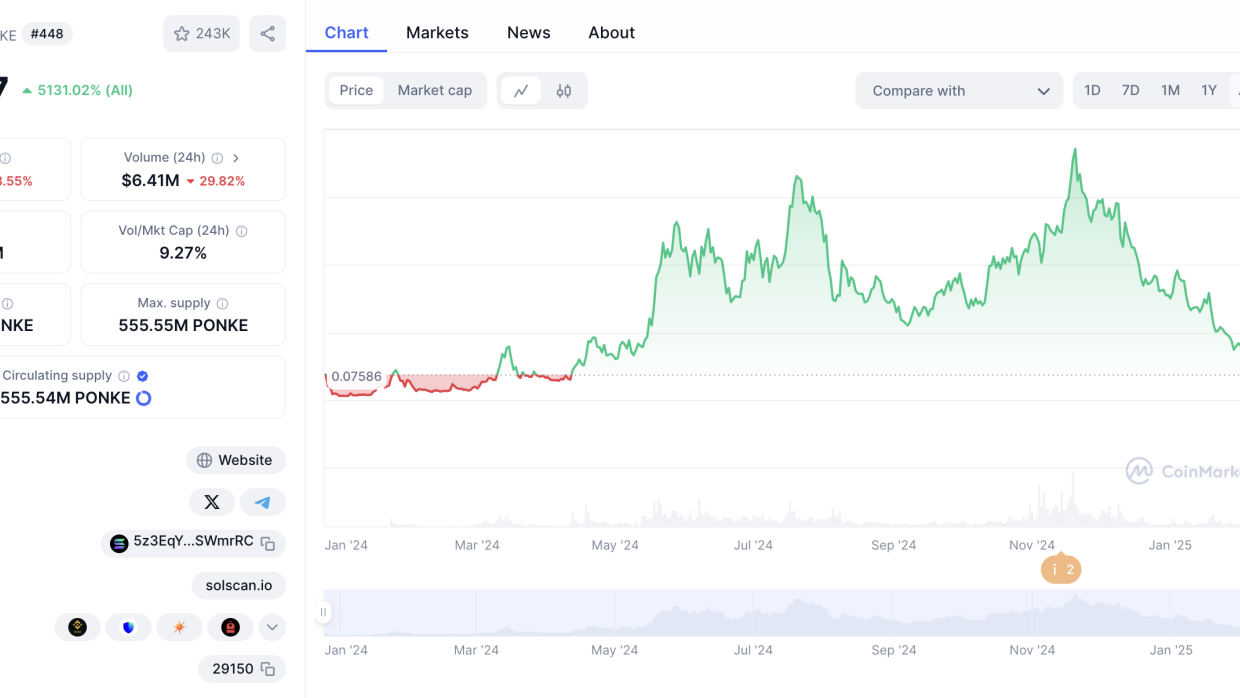Click the Jul '24 chart axis label
Viewport: 1240px width, 698px height.
[753, 545]
